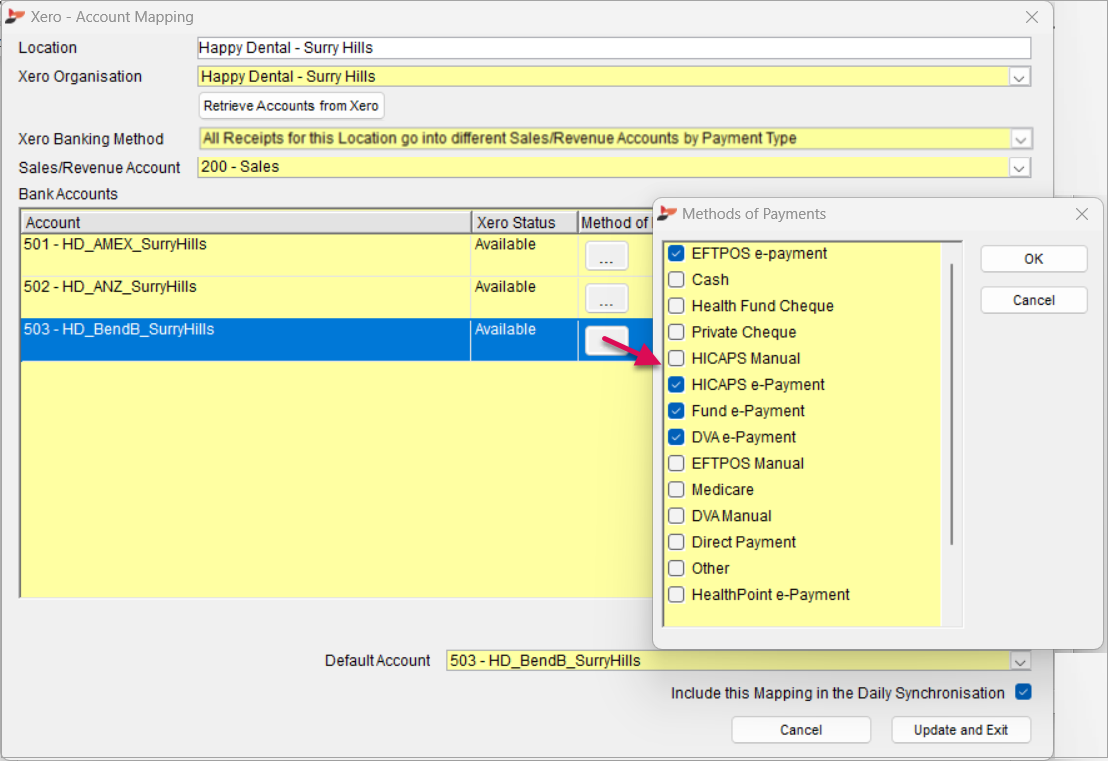Select 503 - HD_BendB_SurryHills account row

[336, 340]
